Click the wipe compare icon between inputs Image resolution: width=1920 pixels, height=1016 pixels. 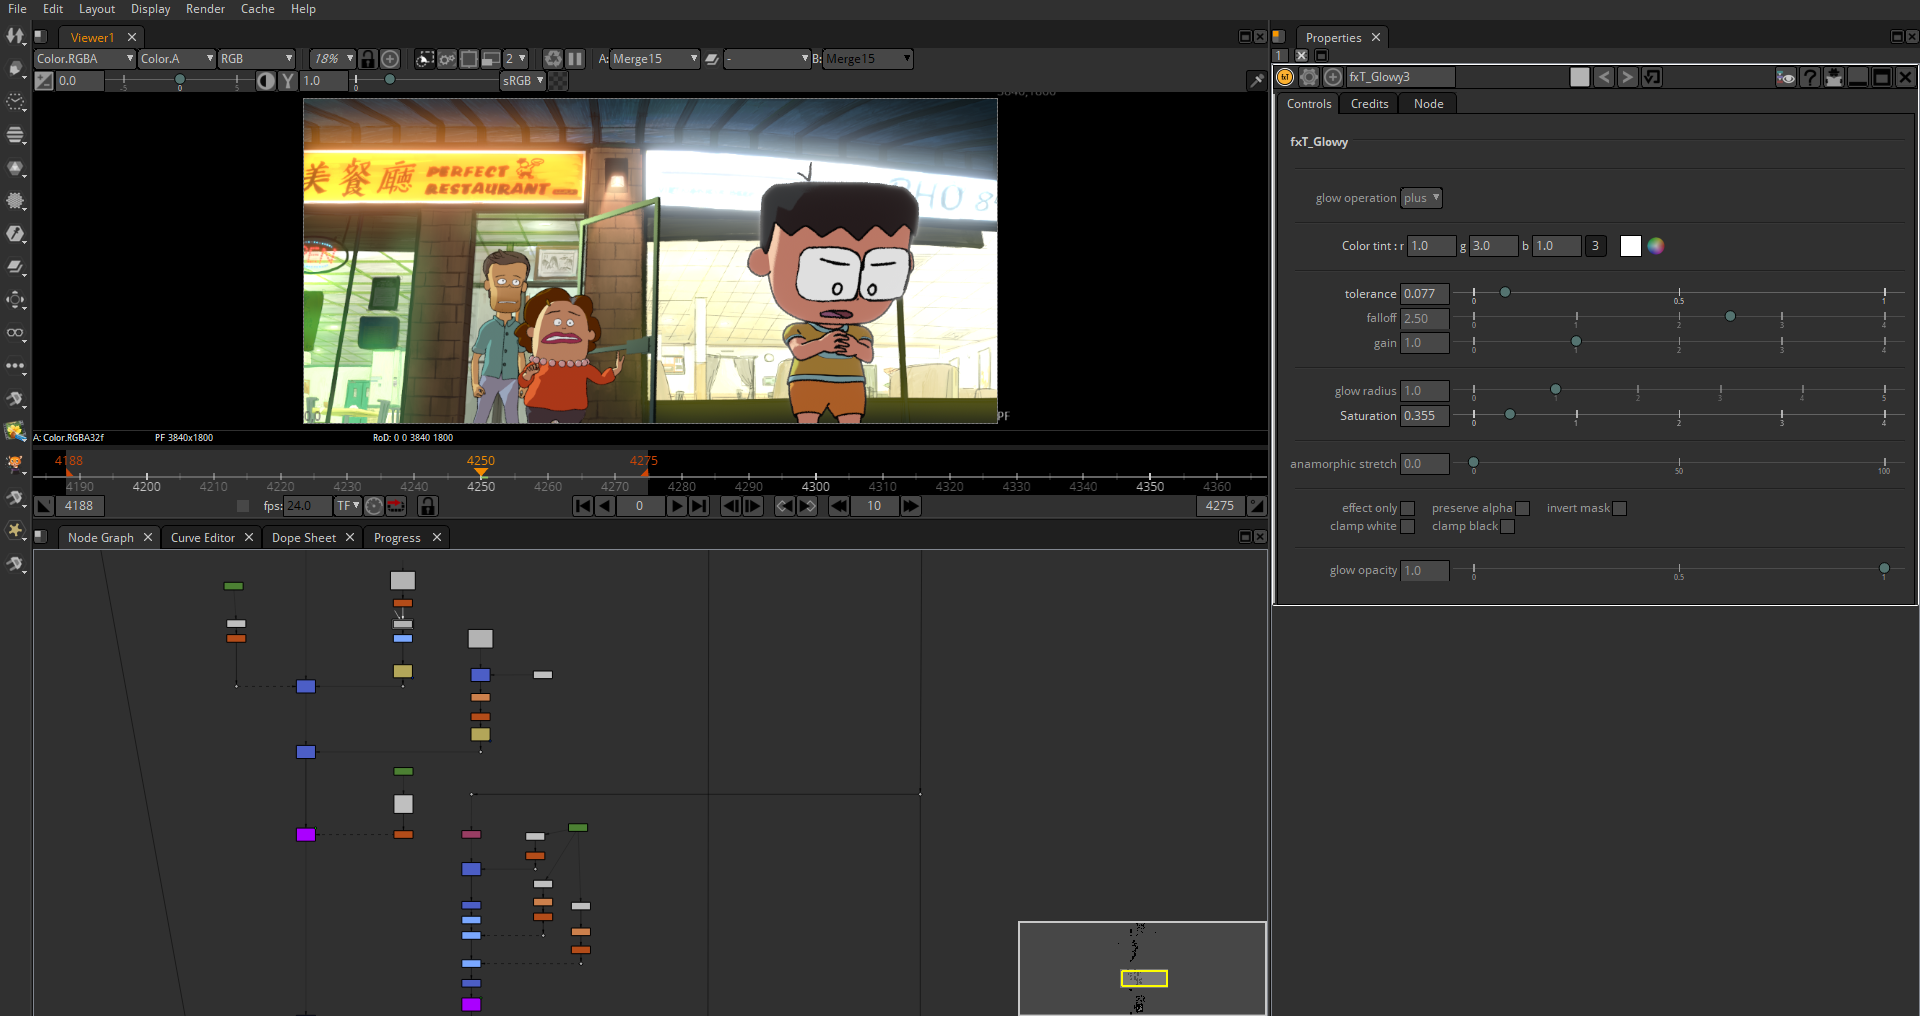712,59
